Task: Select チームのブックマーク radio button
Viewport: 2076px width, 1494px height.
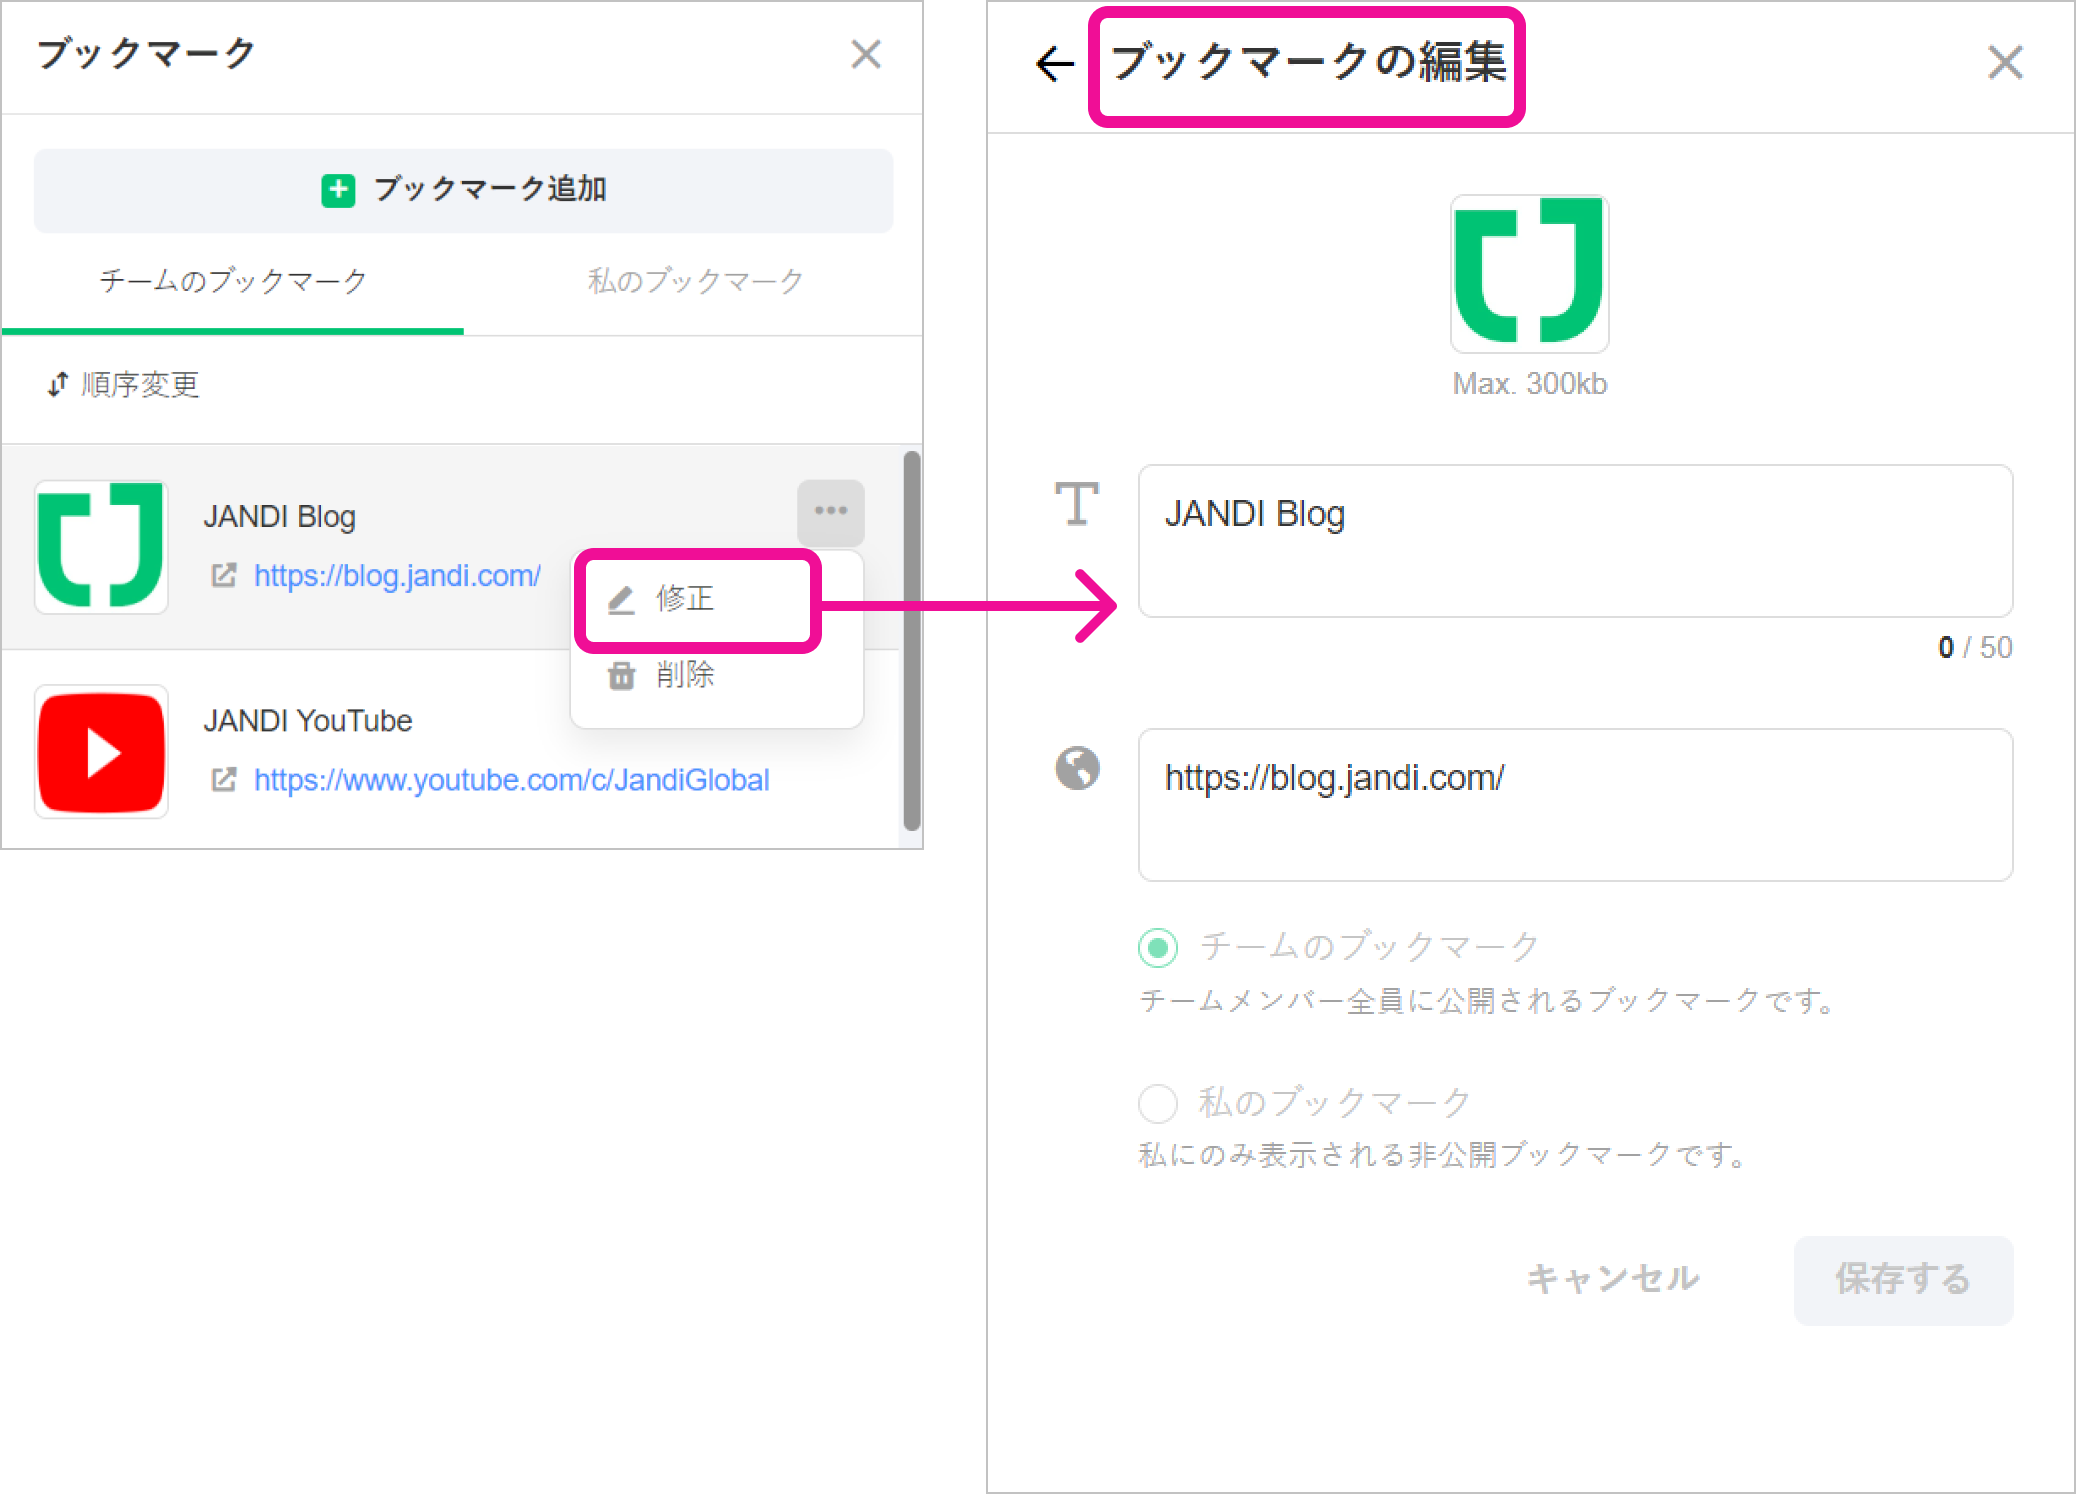Action: (1158, 947)
